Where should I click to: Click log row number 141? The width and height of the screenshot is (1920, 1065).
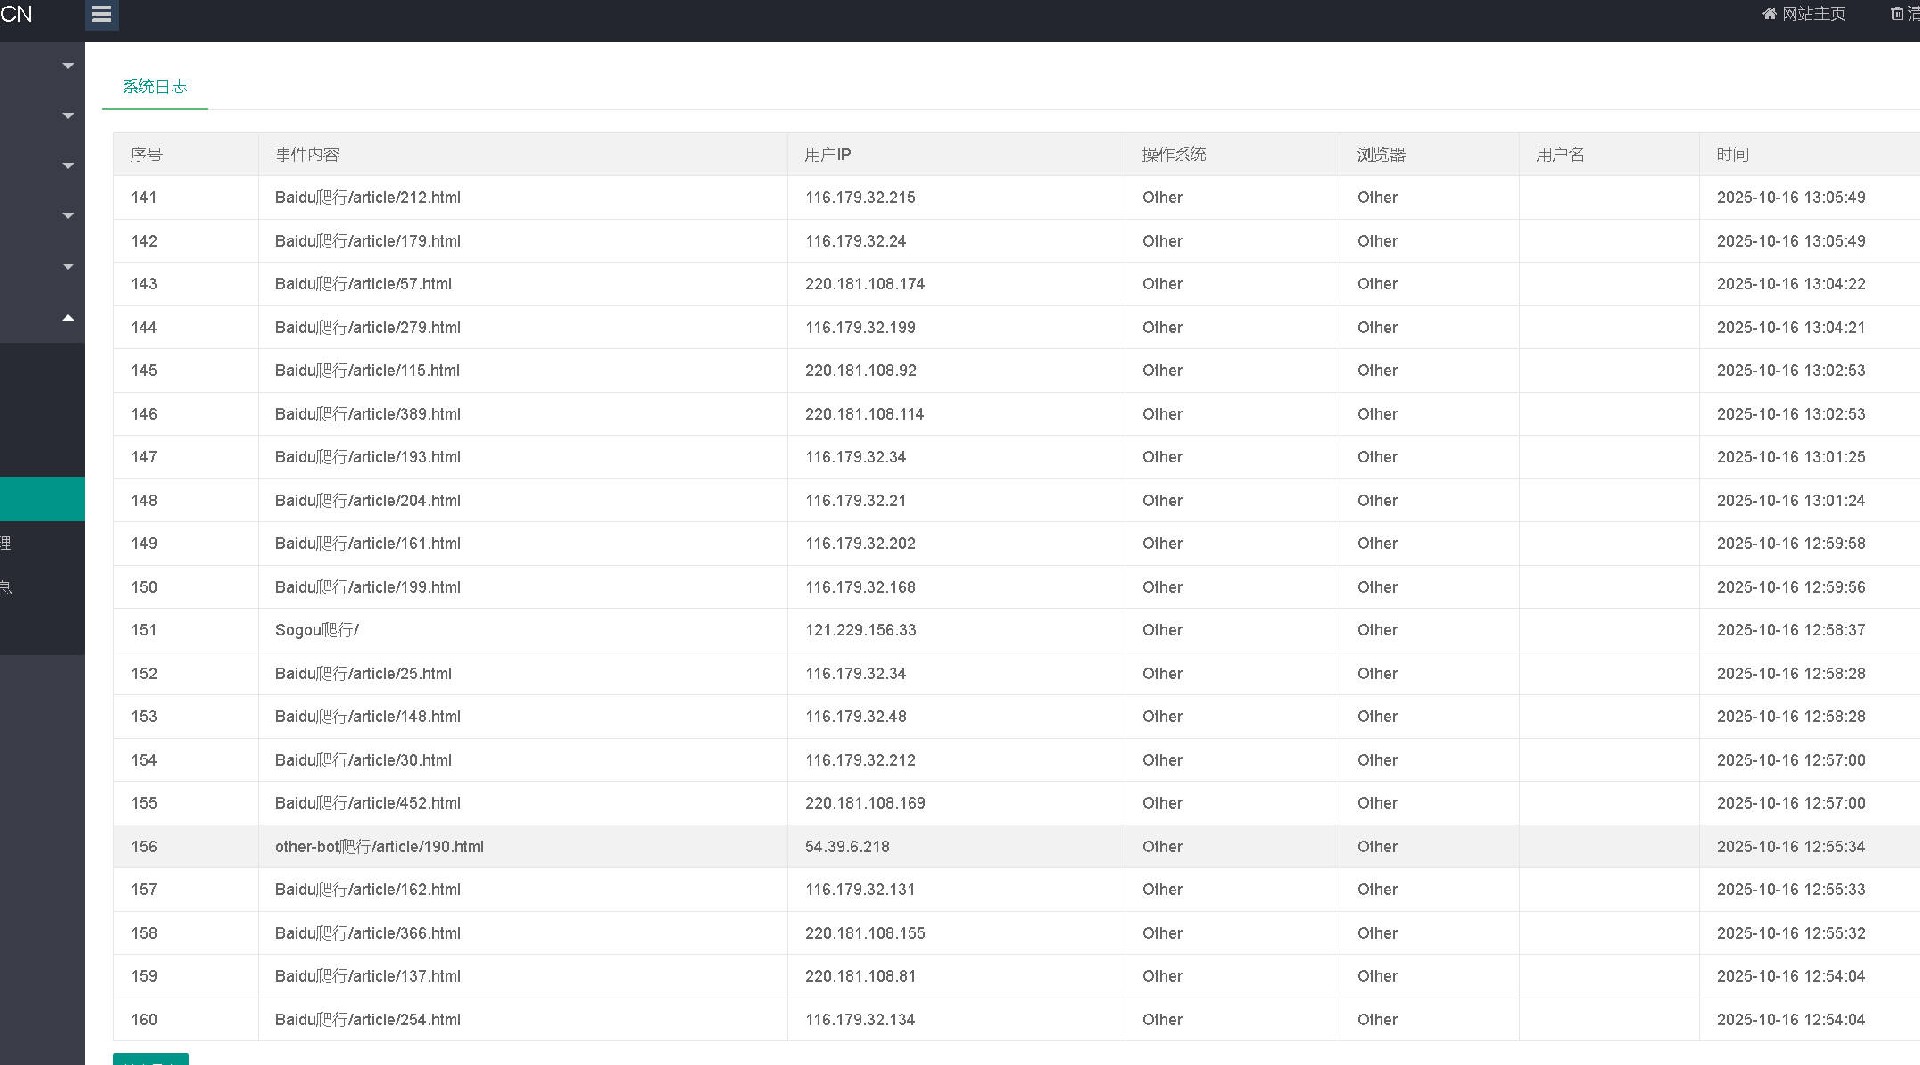pyautogui.click(x=144, y=198)
